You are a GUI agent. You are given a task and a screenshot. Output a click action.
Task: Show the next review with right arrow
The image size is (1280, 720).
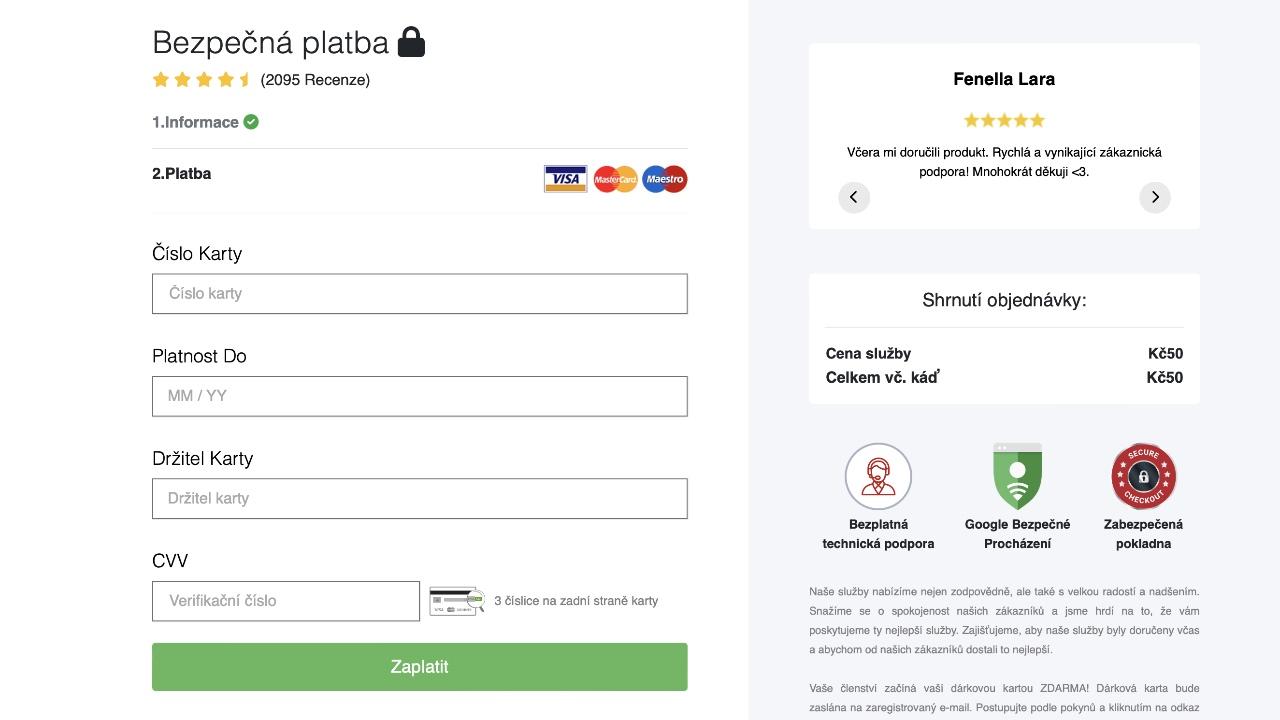pos(1155,197)
